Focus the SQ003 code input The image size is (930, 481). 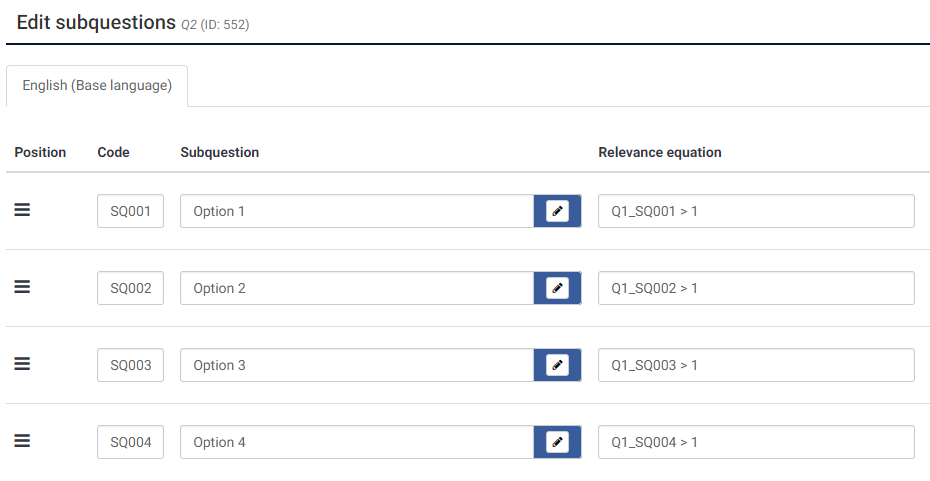coord(130,365)
